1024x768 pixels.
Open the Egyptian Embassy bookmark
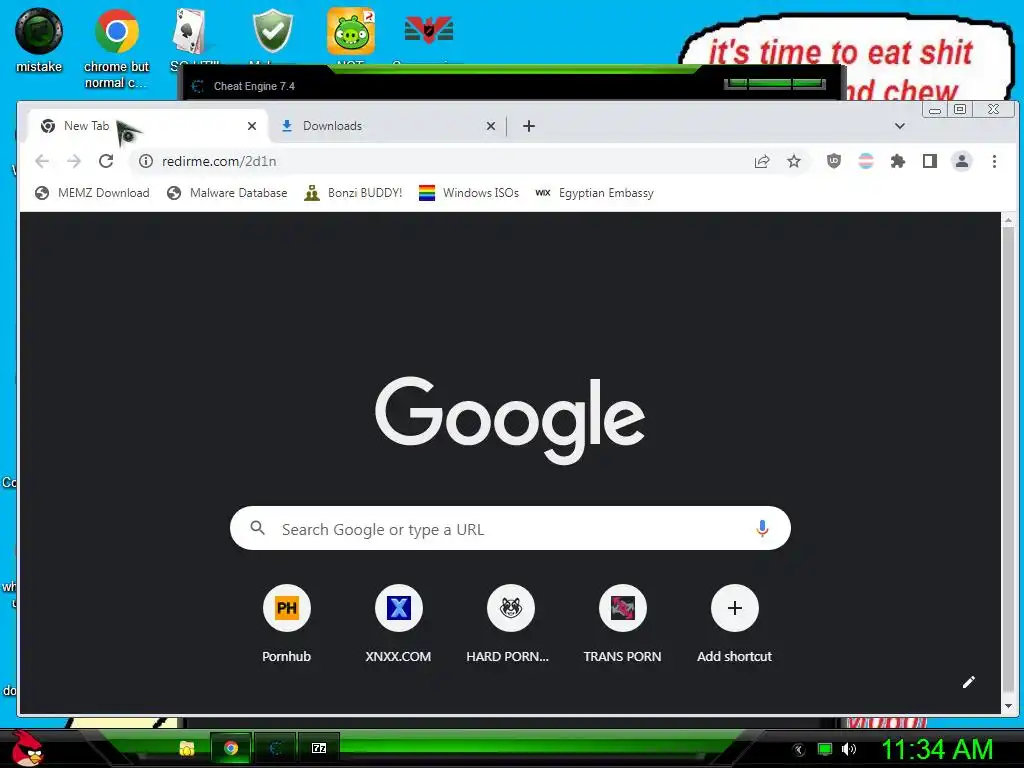tap(594, 193)
